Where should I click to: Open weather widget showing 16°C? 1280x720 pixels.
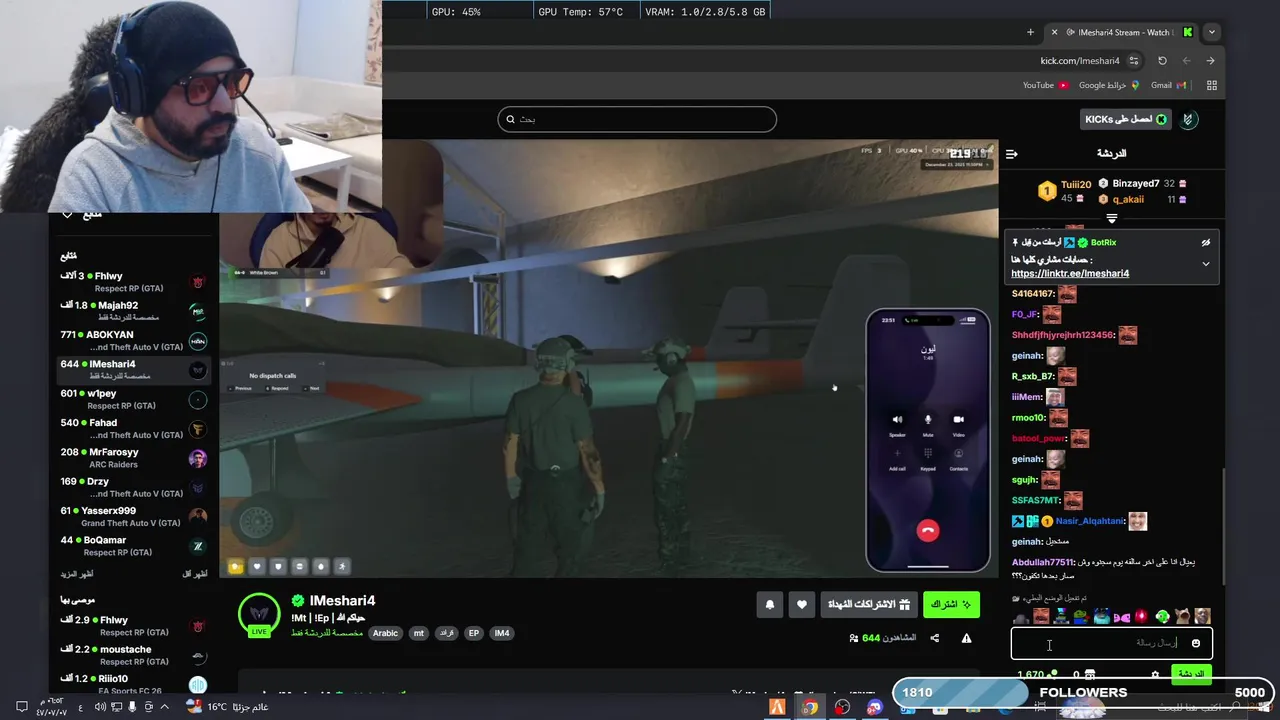[229, 707]
